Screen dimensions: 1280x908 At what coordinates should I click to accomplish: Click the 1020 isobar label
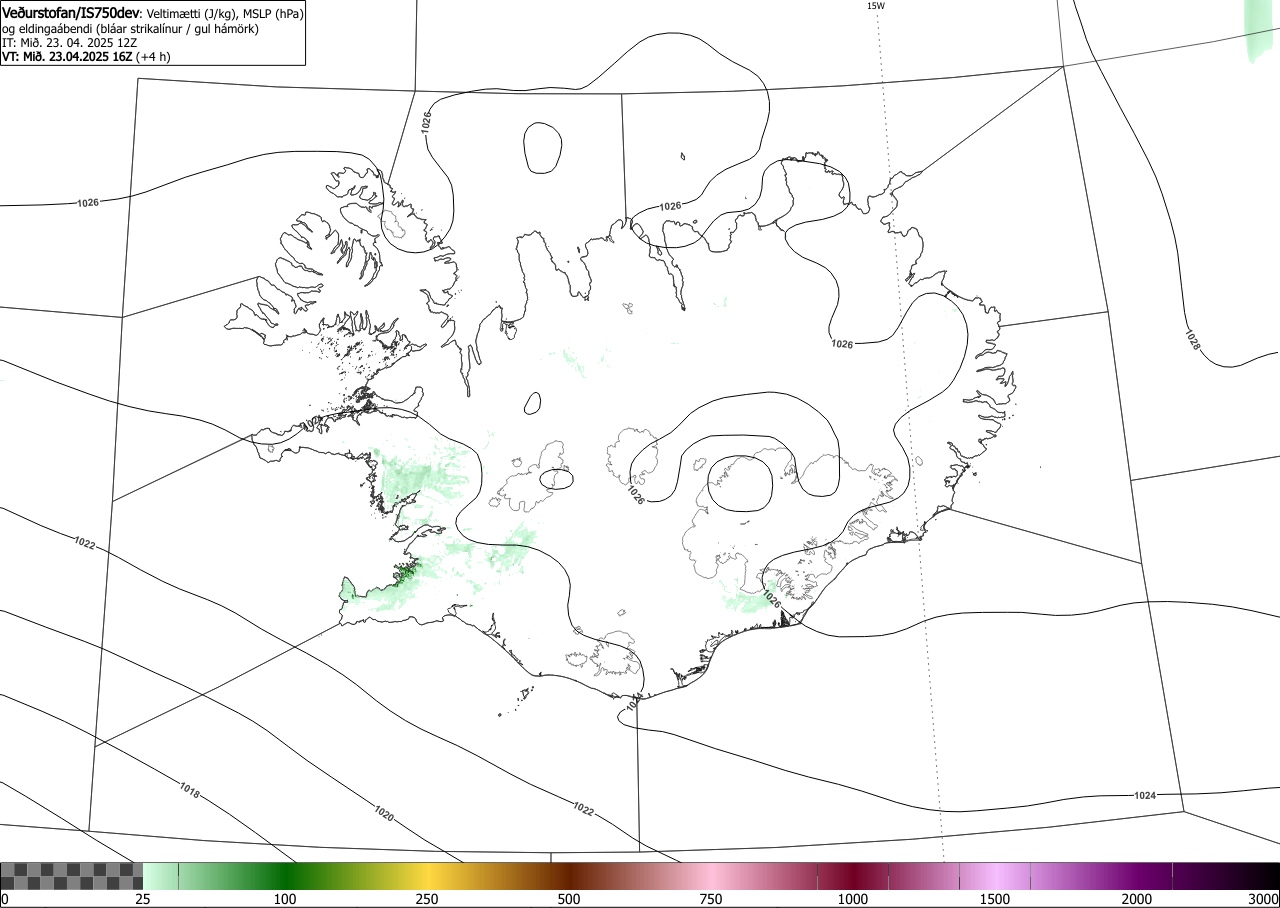(383, 813)
